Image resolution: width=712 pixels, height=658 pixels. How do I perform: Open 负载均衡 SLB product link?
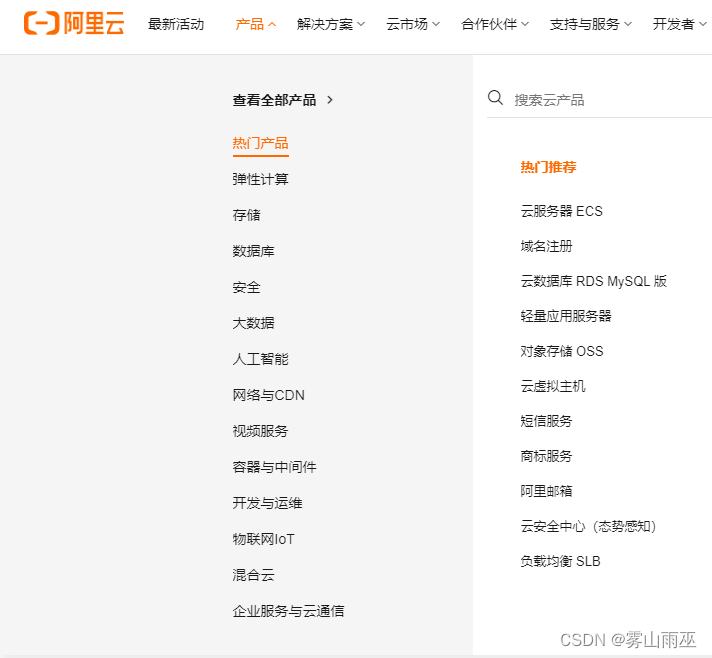(561, 561)
